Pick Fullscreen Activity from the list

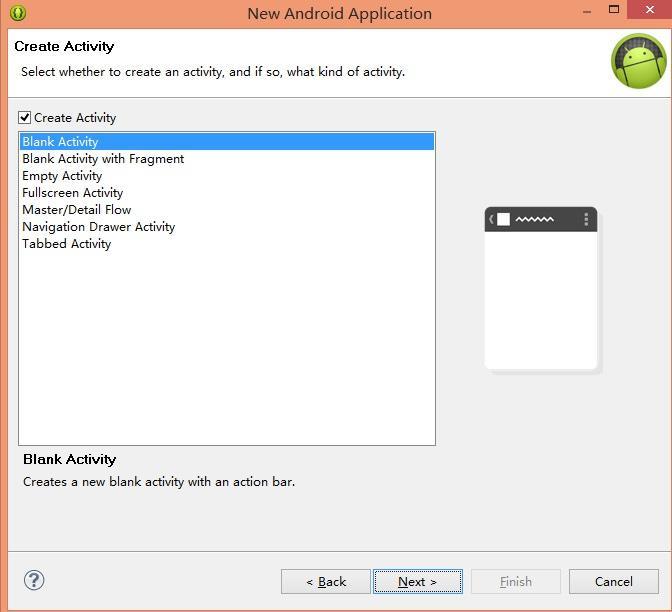coord(72,193)
